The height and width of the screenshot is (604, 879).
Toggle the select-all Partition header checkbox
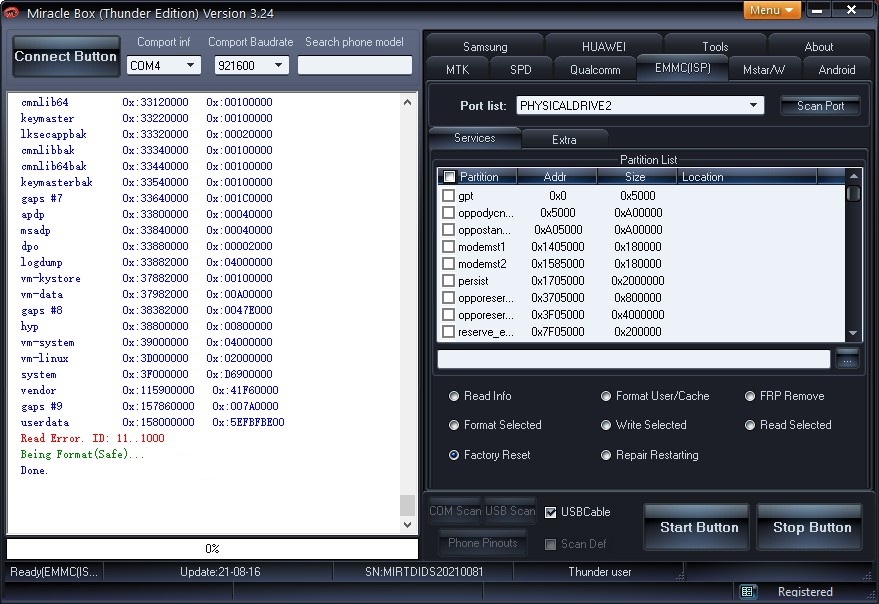point(449,177)
